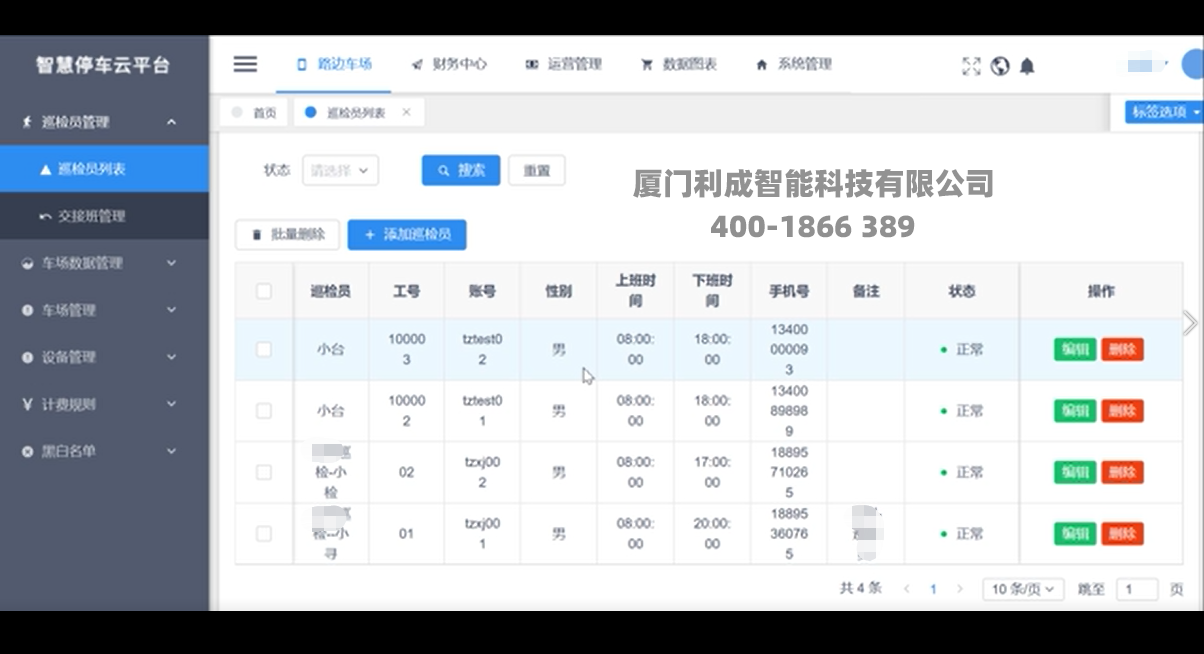The width and height of the screenshot is (1204, 654).
Task: Toggle the hamburger menu icon
Action: click(x=245, y=64)
